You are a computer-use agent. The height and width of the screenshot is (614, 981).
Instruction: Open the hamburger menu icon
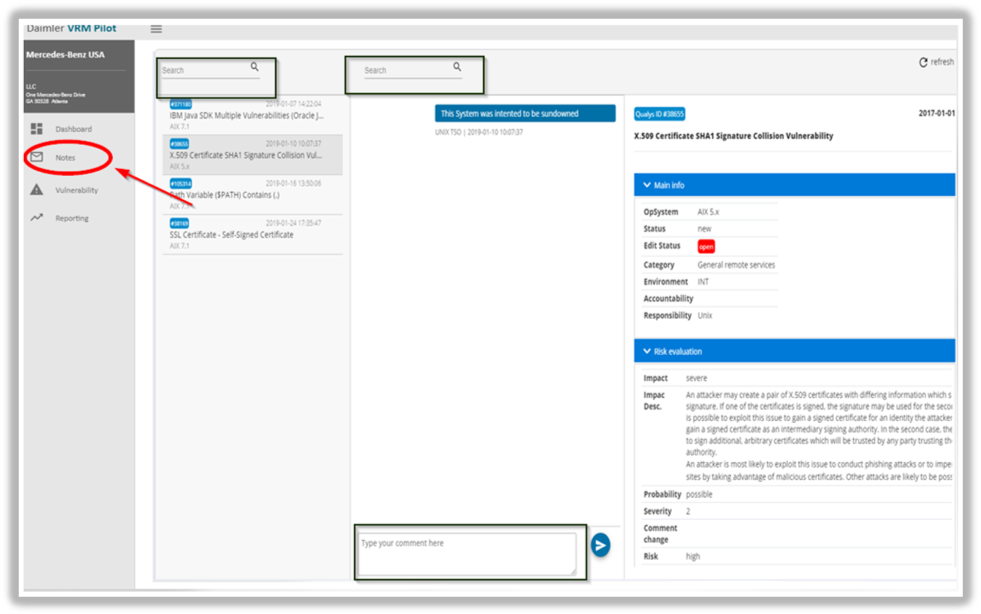click(156, 29)
